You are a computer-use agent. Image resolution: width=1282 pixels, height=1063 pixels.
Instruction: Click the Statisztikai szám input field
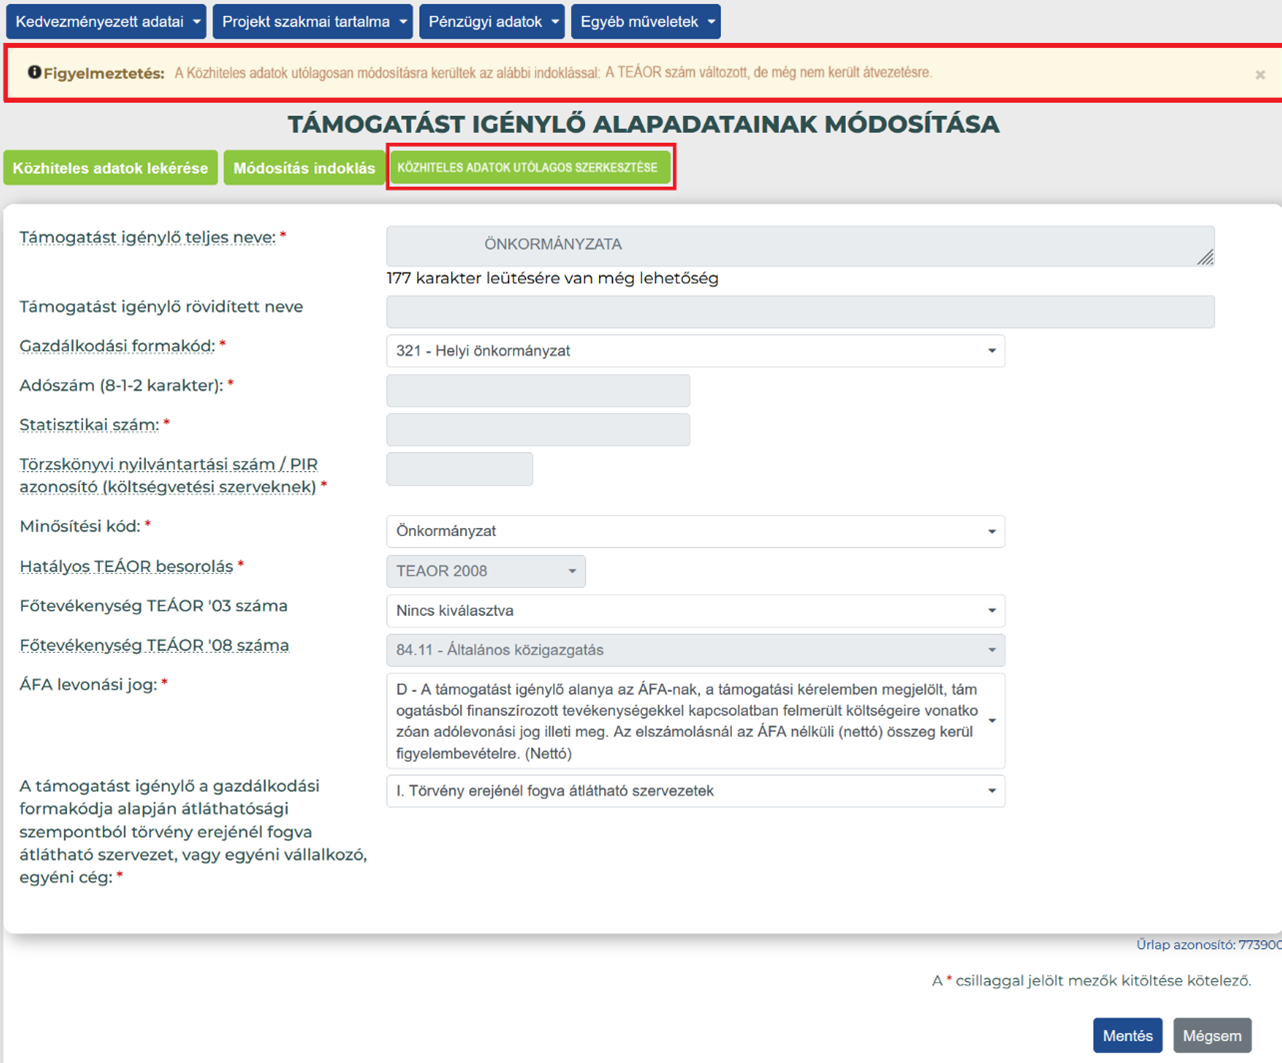(538, 429)
